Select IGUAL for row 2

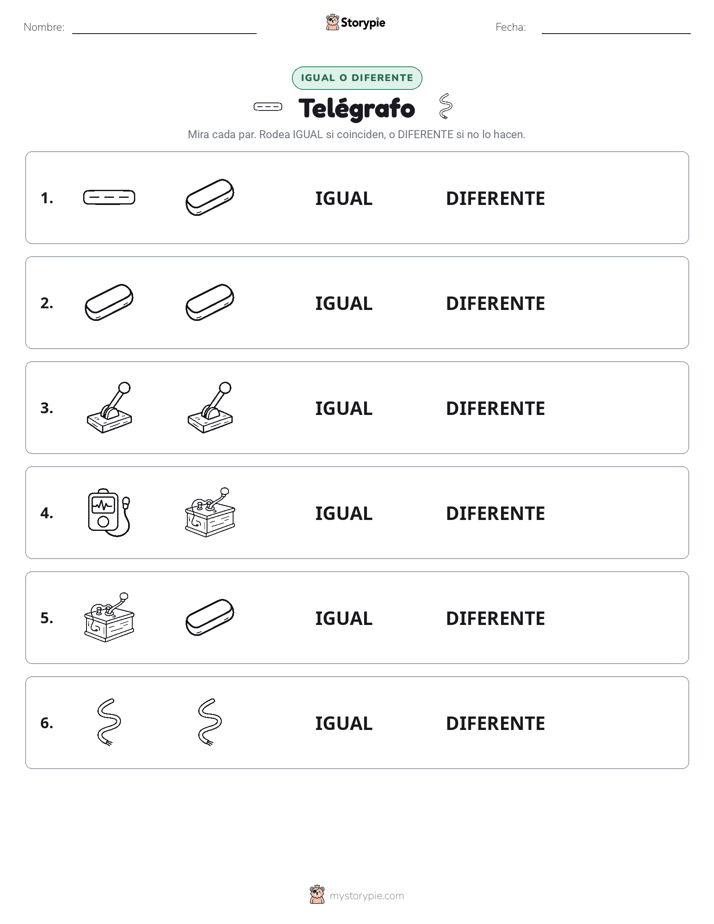[343, 303]
